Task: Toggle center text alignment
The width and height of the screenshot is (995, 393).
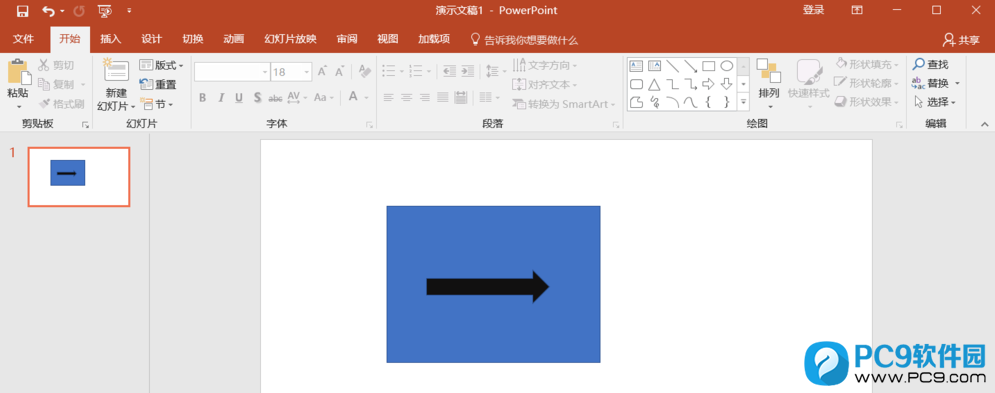Action: [407, 98]
